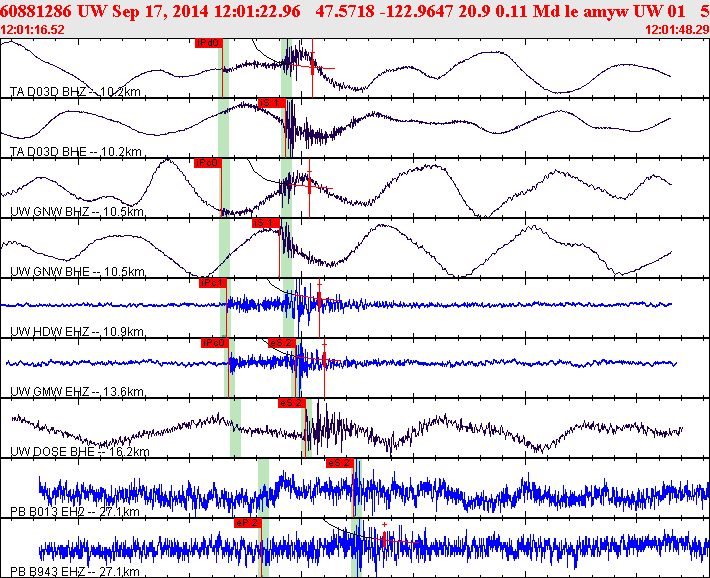Click the iPc0 pick flag on GNW BHZ
710x578 pixels.
click(208, 163)
